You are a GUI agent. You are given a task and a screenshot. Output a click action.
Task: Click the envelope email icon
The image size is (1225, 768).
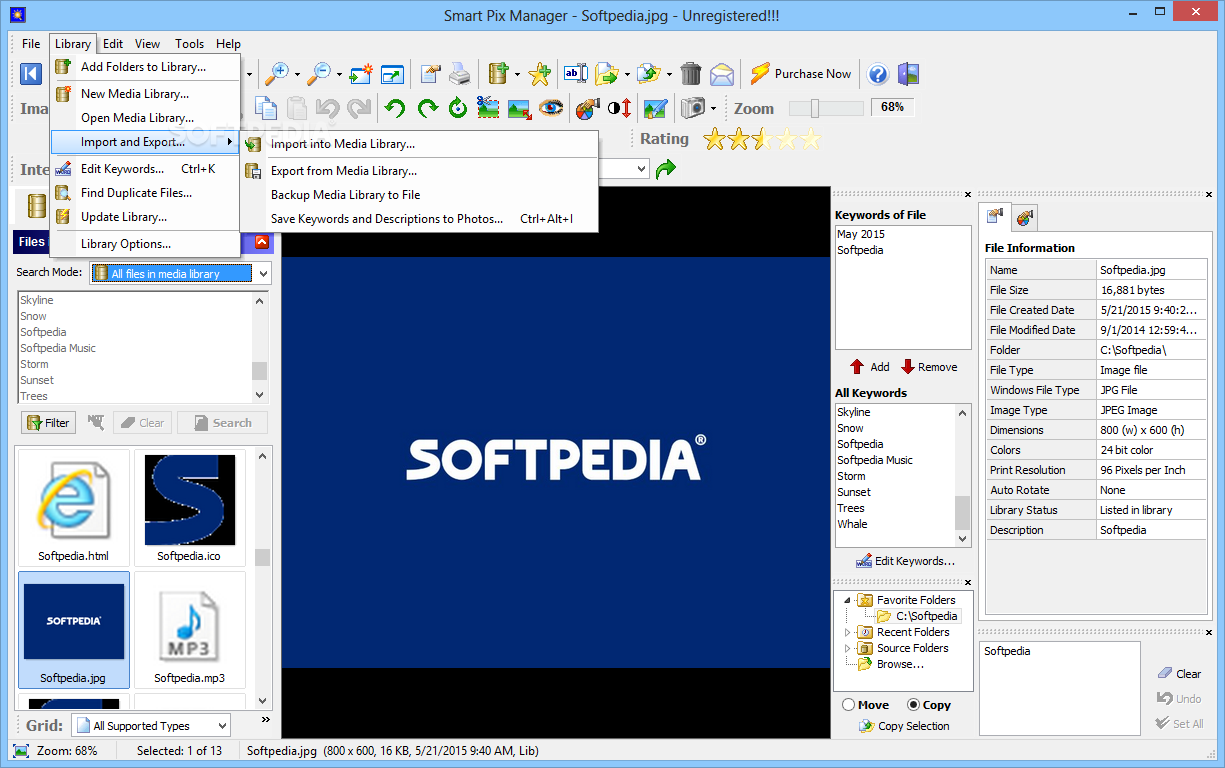(x=722, y=73)
